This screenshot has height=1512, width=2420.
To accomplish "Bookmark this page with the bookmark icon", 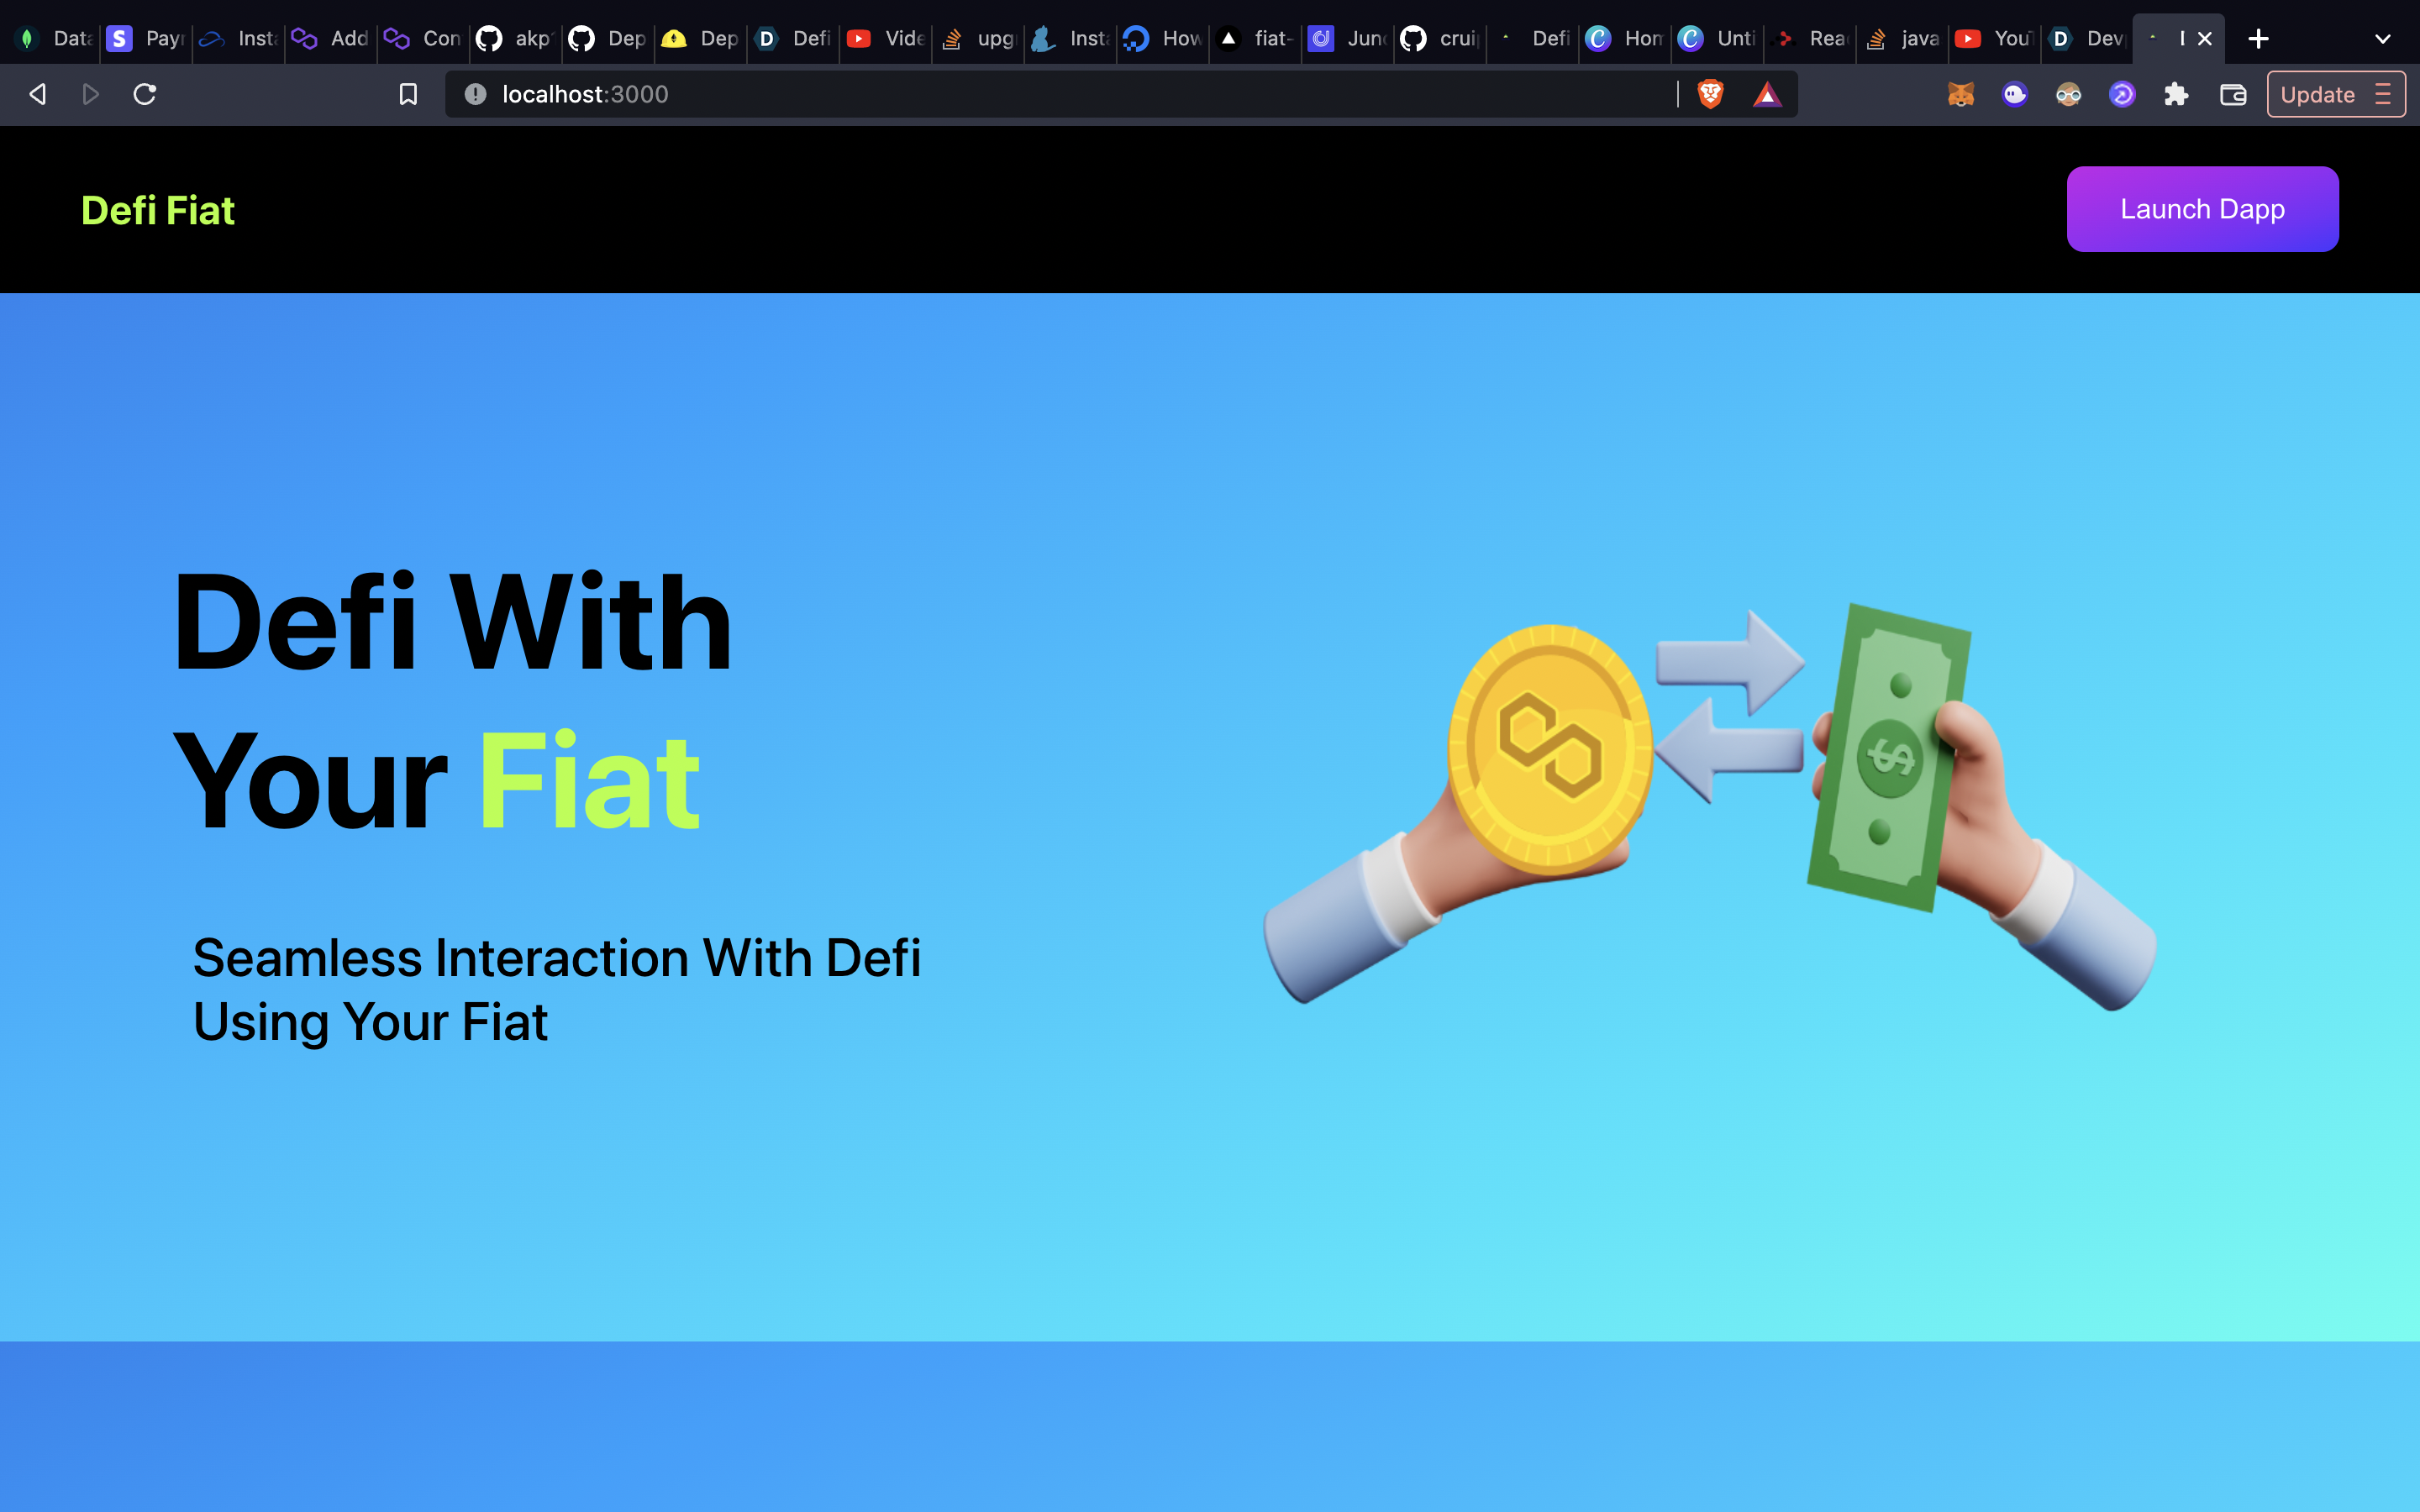I will pyautogui.click(x=408, y=94).
